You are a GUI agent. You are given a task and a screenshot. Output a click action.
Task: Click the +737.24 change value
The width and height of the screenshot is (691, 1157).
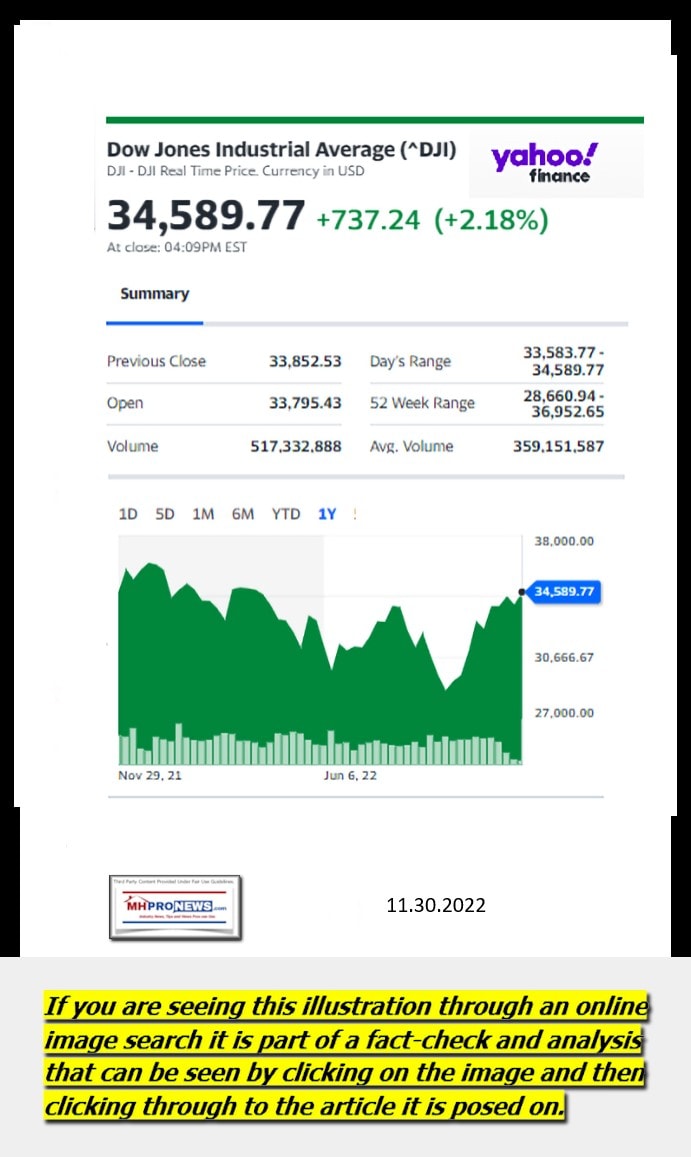[368, 220]
